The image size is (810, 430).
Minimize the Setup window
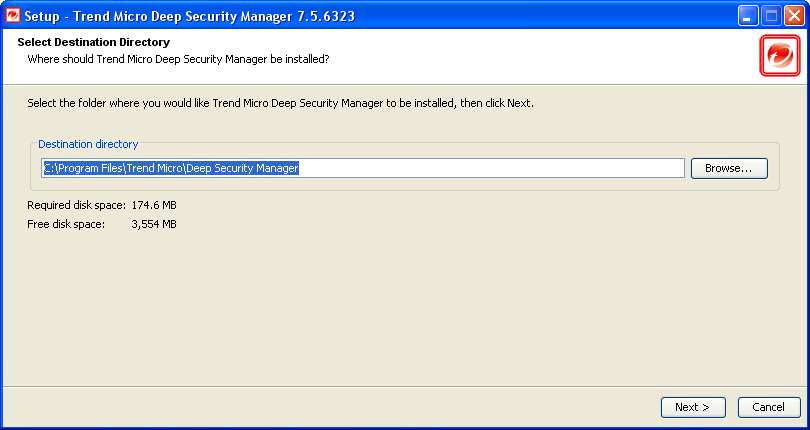(749, 16)
